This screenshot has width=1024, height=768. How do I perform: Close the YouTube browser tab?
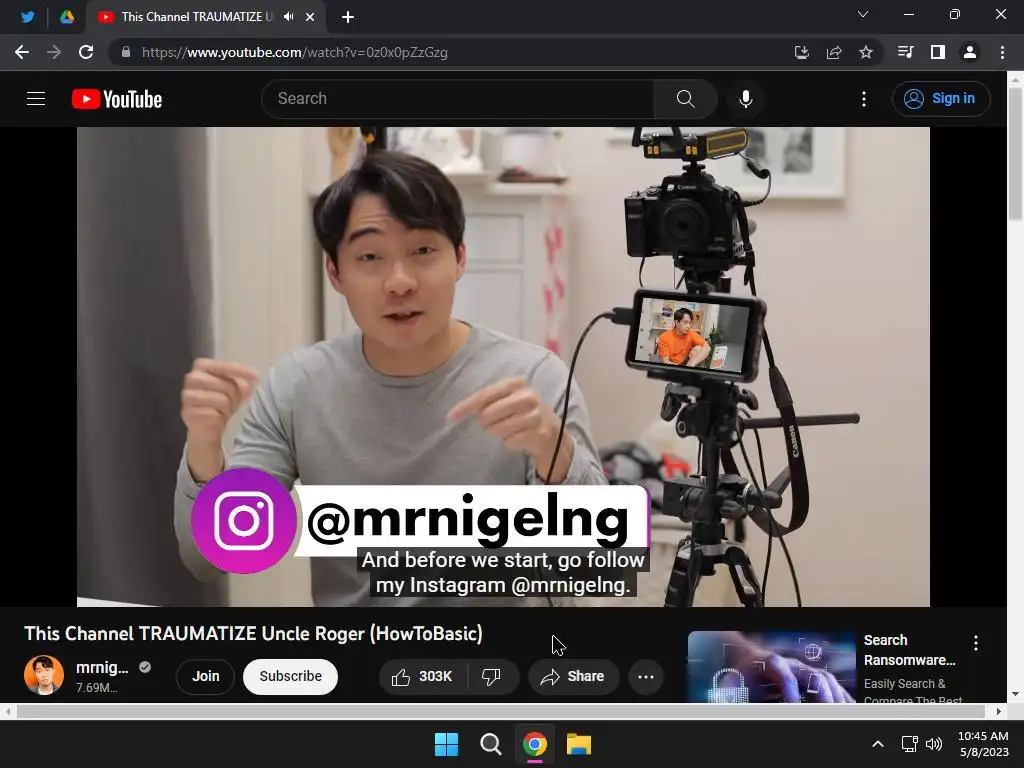tap(310, 17)
